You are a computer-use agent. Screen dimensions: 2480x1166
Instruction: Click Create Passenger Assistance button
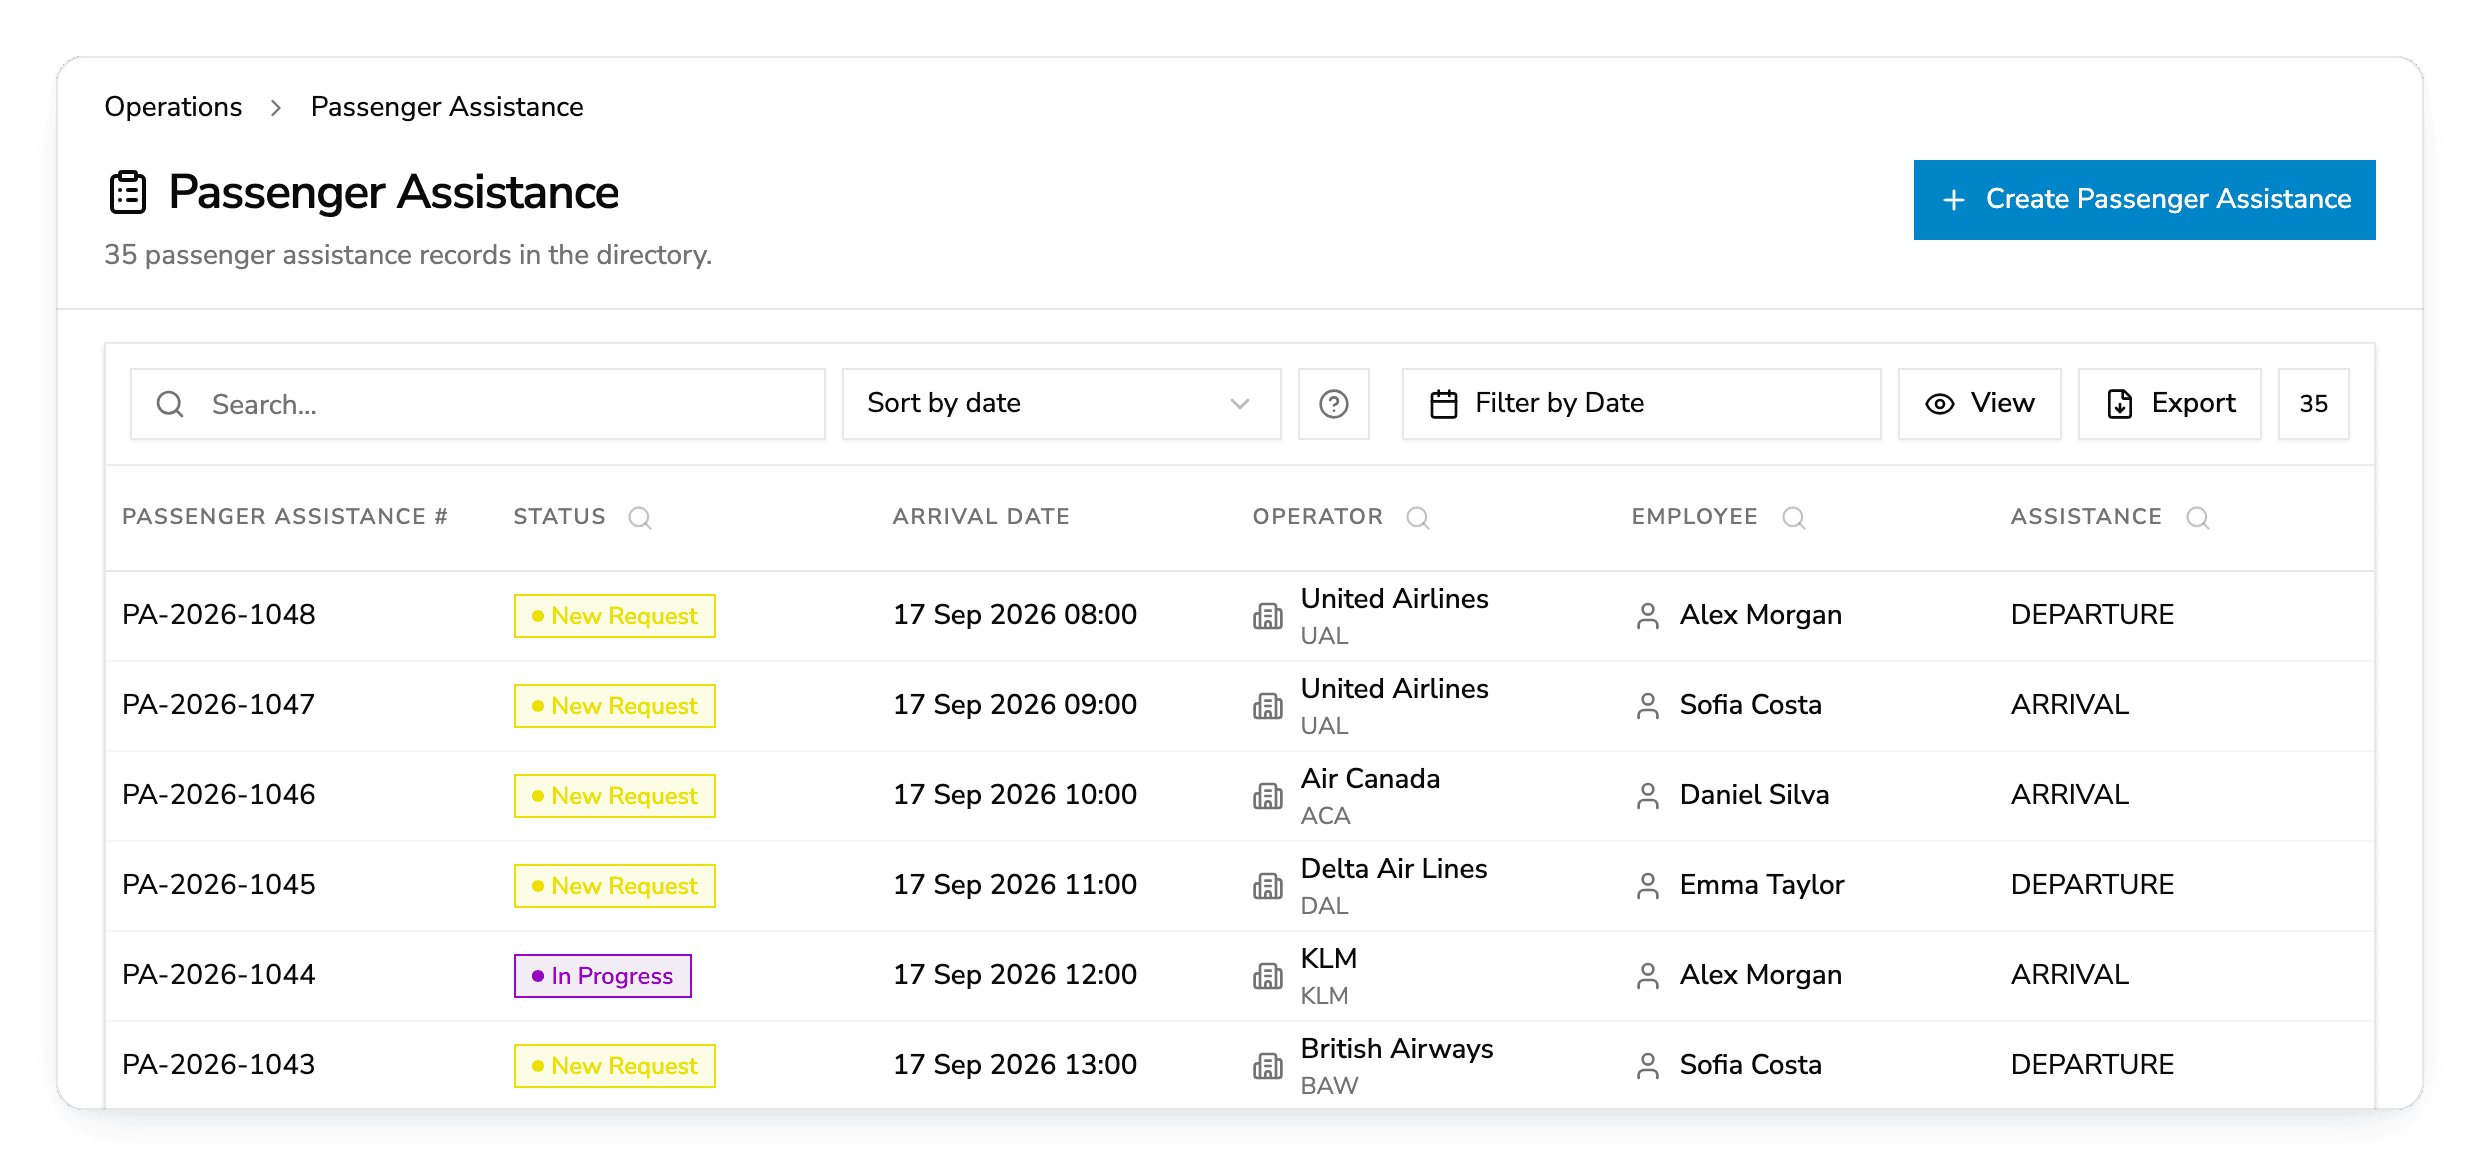2145,200
